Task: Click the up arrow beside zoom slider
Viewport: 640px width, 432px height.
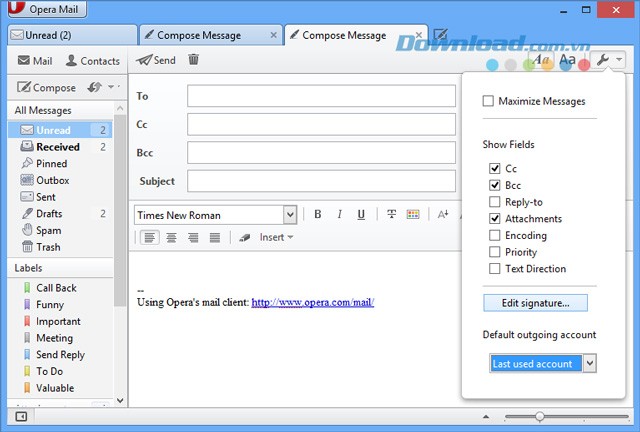Action: pos(486,416)
